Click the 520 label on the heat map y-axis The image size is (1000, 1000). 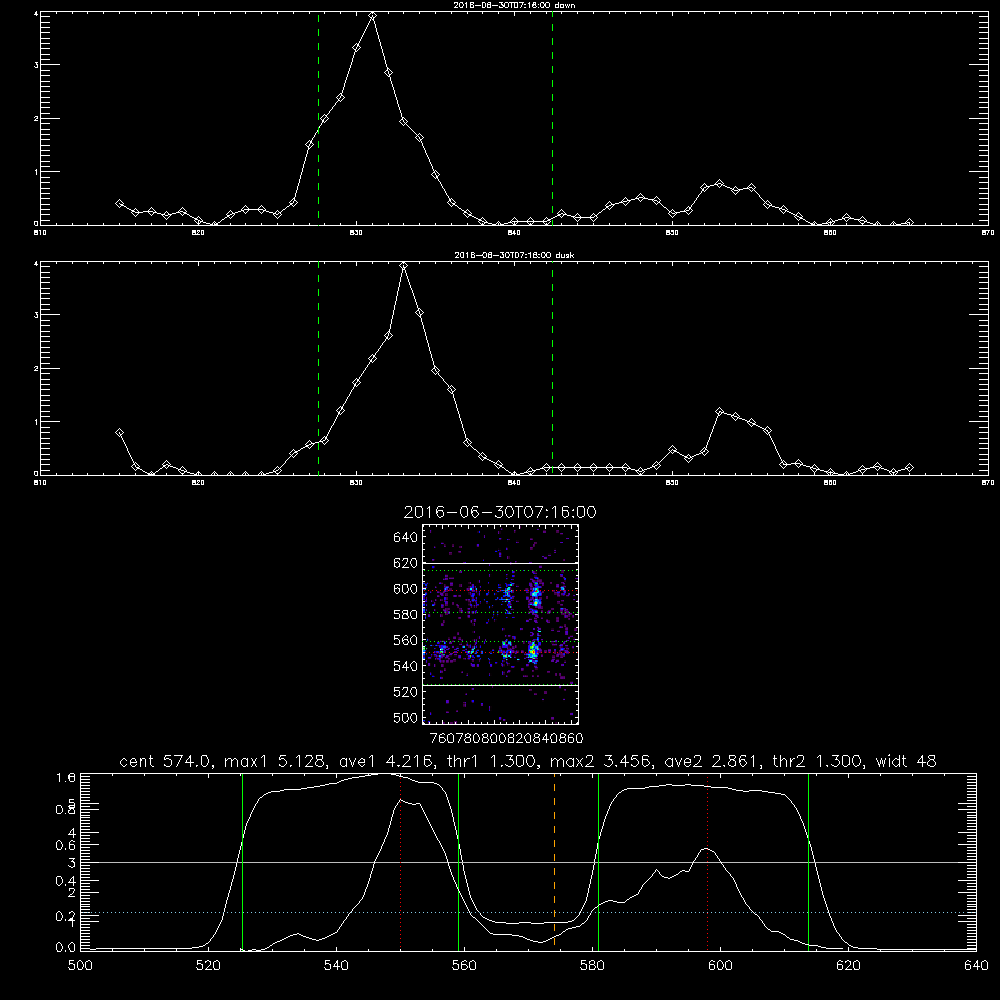click(406, 692)
